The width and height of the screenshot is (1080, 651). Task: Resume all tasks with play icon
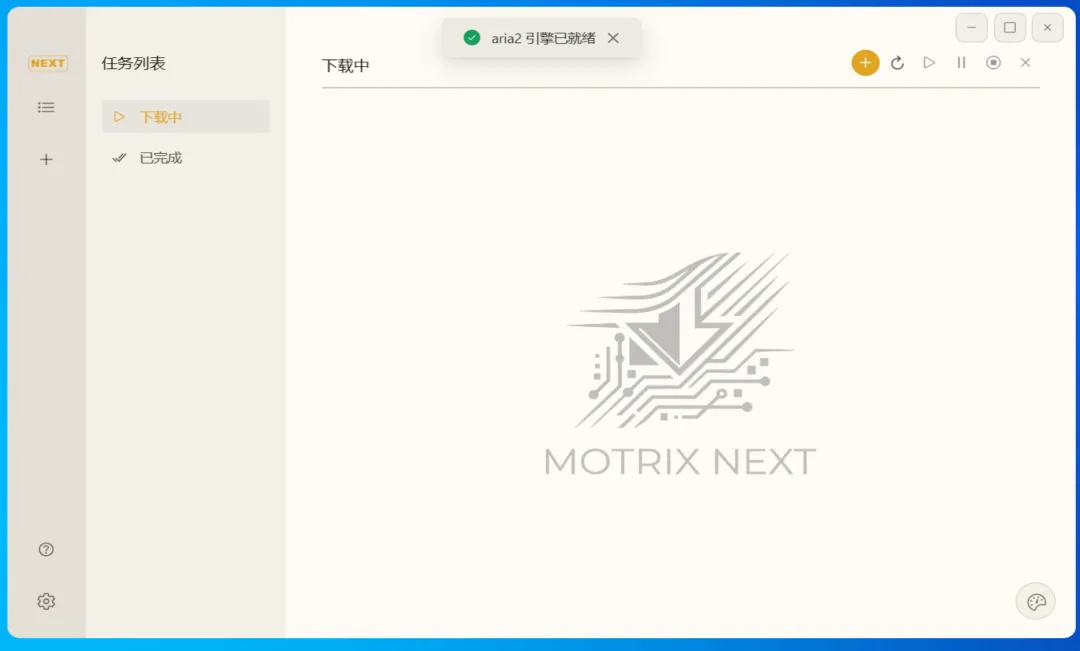929,63
